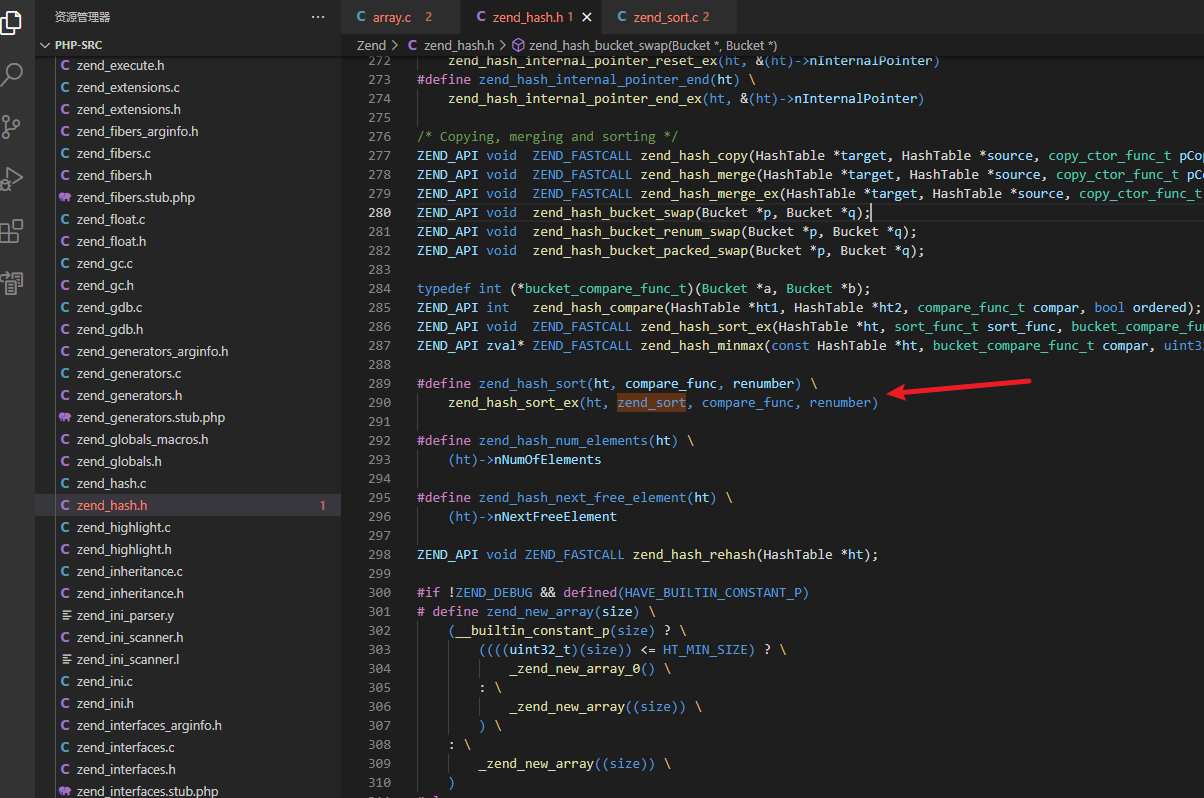Viewport: 1204px width, 798px height.
Task: Click the C icon beside zend_gdb.c
Action: (65, 307)
